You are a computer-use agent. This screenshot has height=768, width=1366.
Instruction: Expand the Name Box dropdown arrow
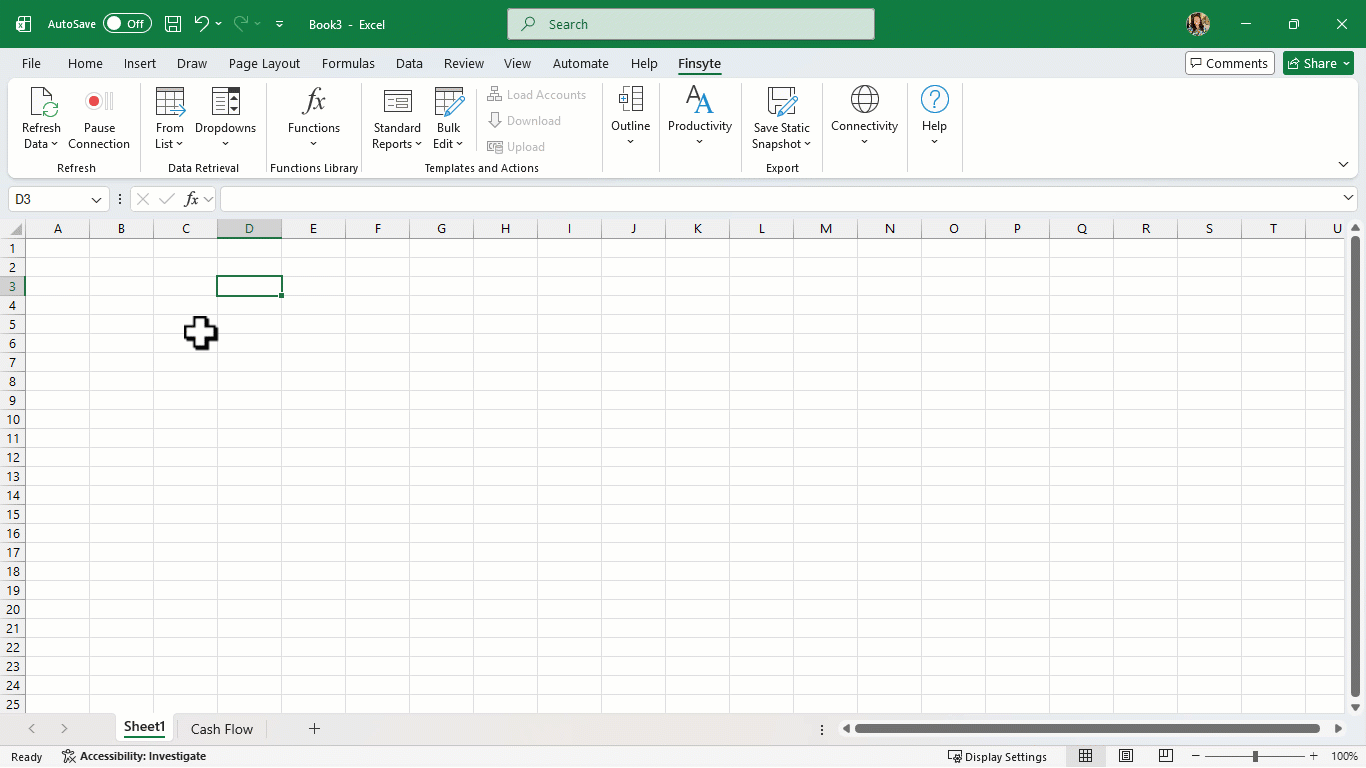click(x=97, y=200)
